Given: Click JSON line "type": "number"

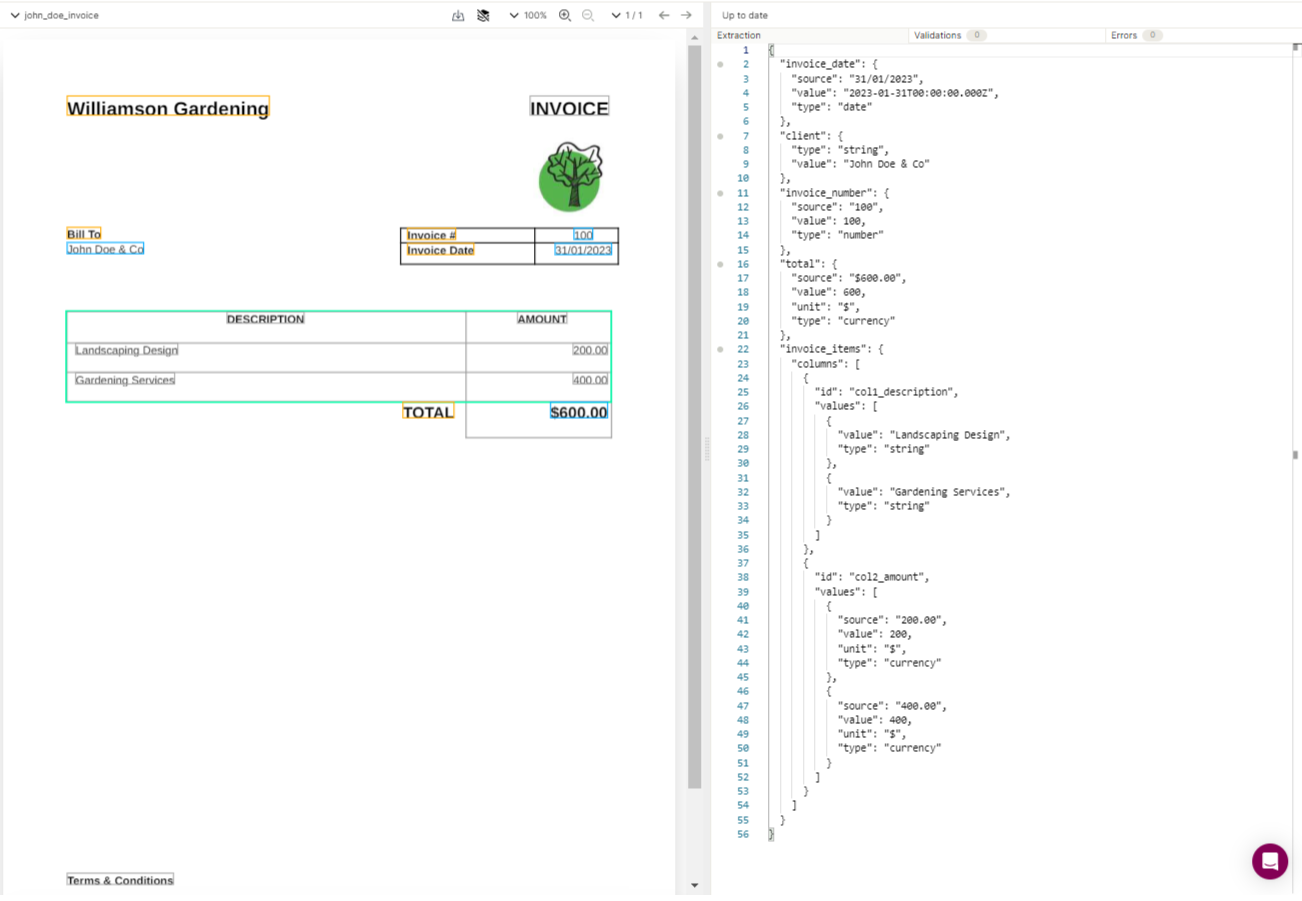Looking at the screenshot, I should click(x=837, y=235).
